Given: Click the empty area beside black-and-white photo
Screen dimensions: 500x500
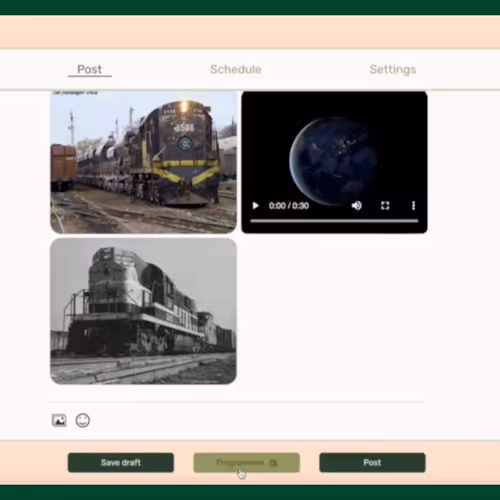Looking at the screenshot, I should (334, 311).
